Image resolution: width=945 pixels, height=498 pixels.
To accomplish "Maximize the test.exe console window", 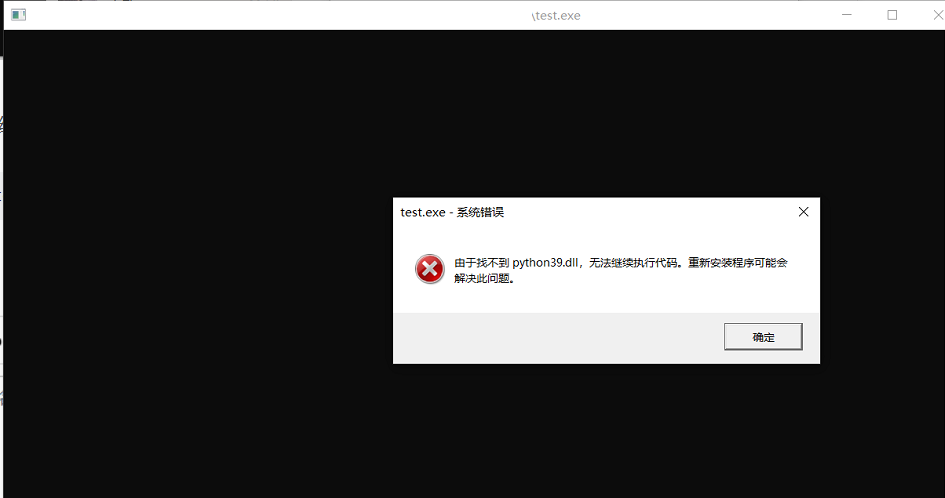I will (x=892, y=15).
